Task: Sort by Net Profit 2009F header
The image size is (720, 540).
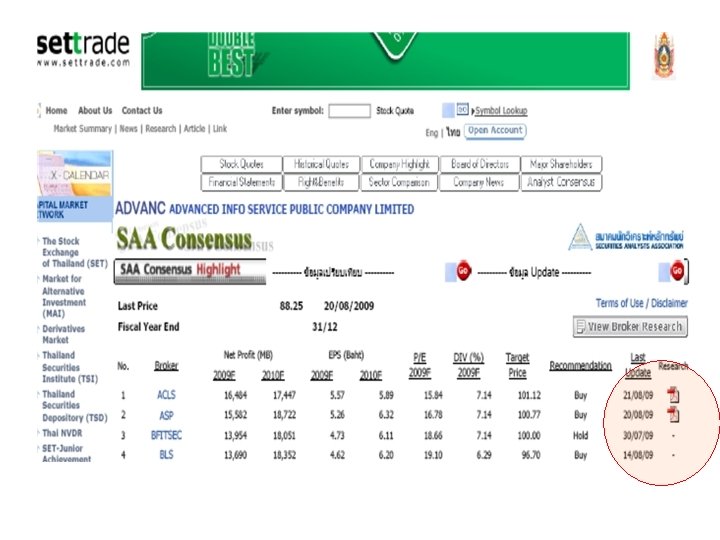Action: [224, 376]
